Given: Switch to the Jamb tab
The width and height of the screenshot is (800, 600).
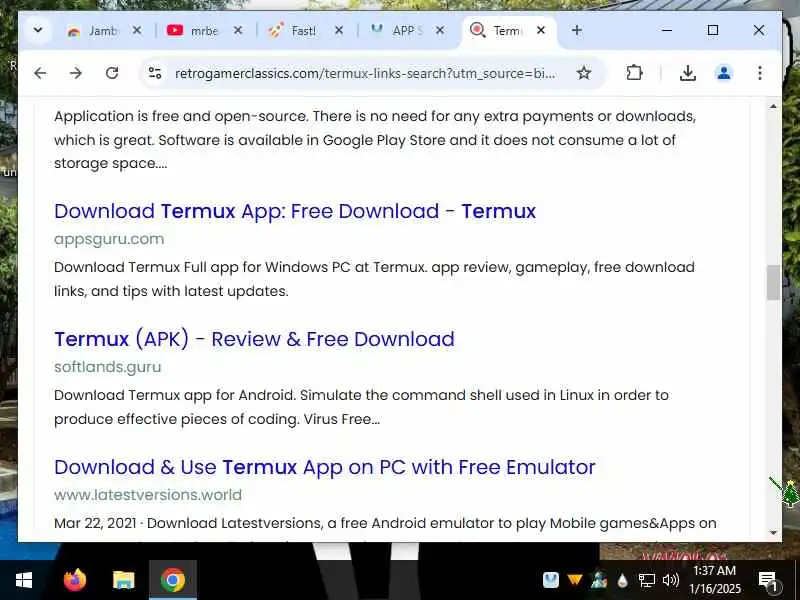Looking at the screenshot, I should [95, 31].
